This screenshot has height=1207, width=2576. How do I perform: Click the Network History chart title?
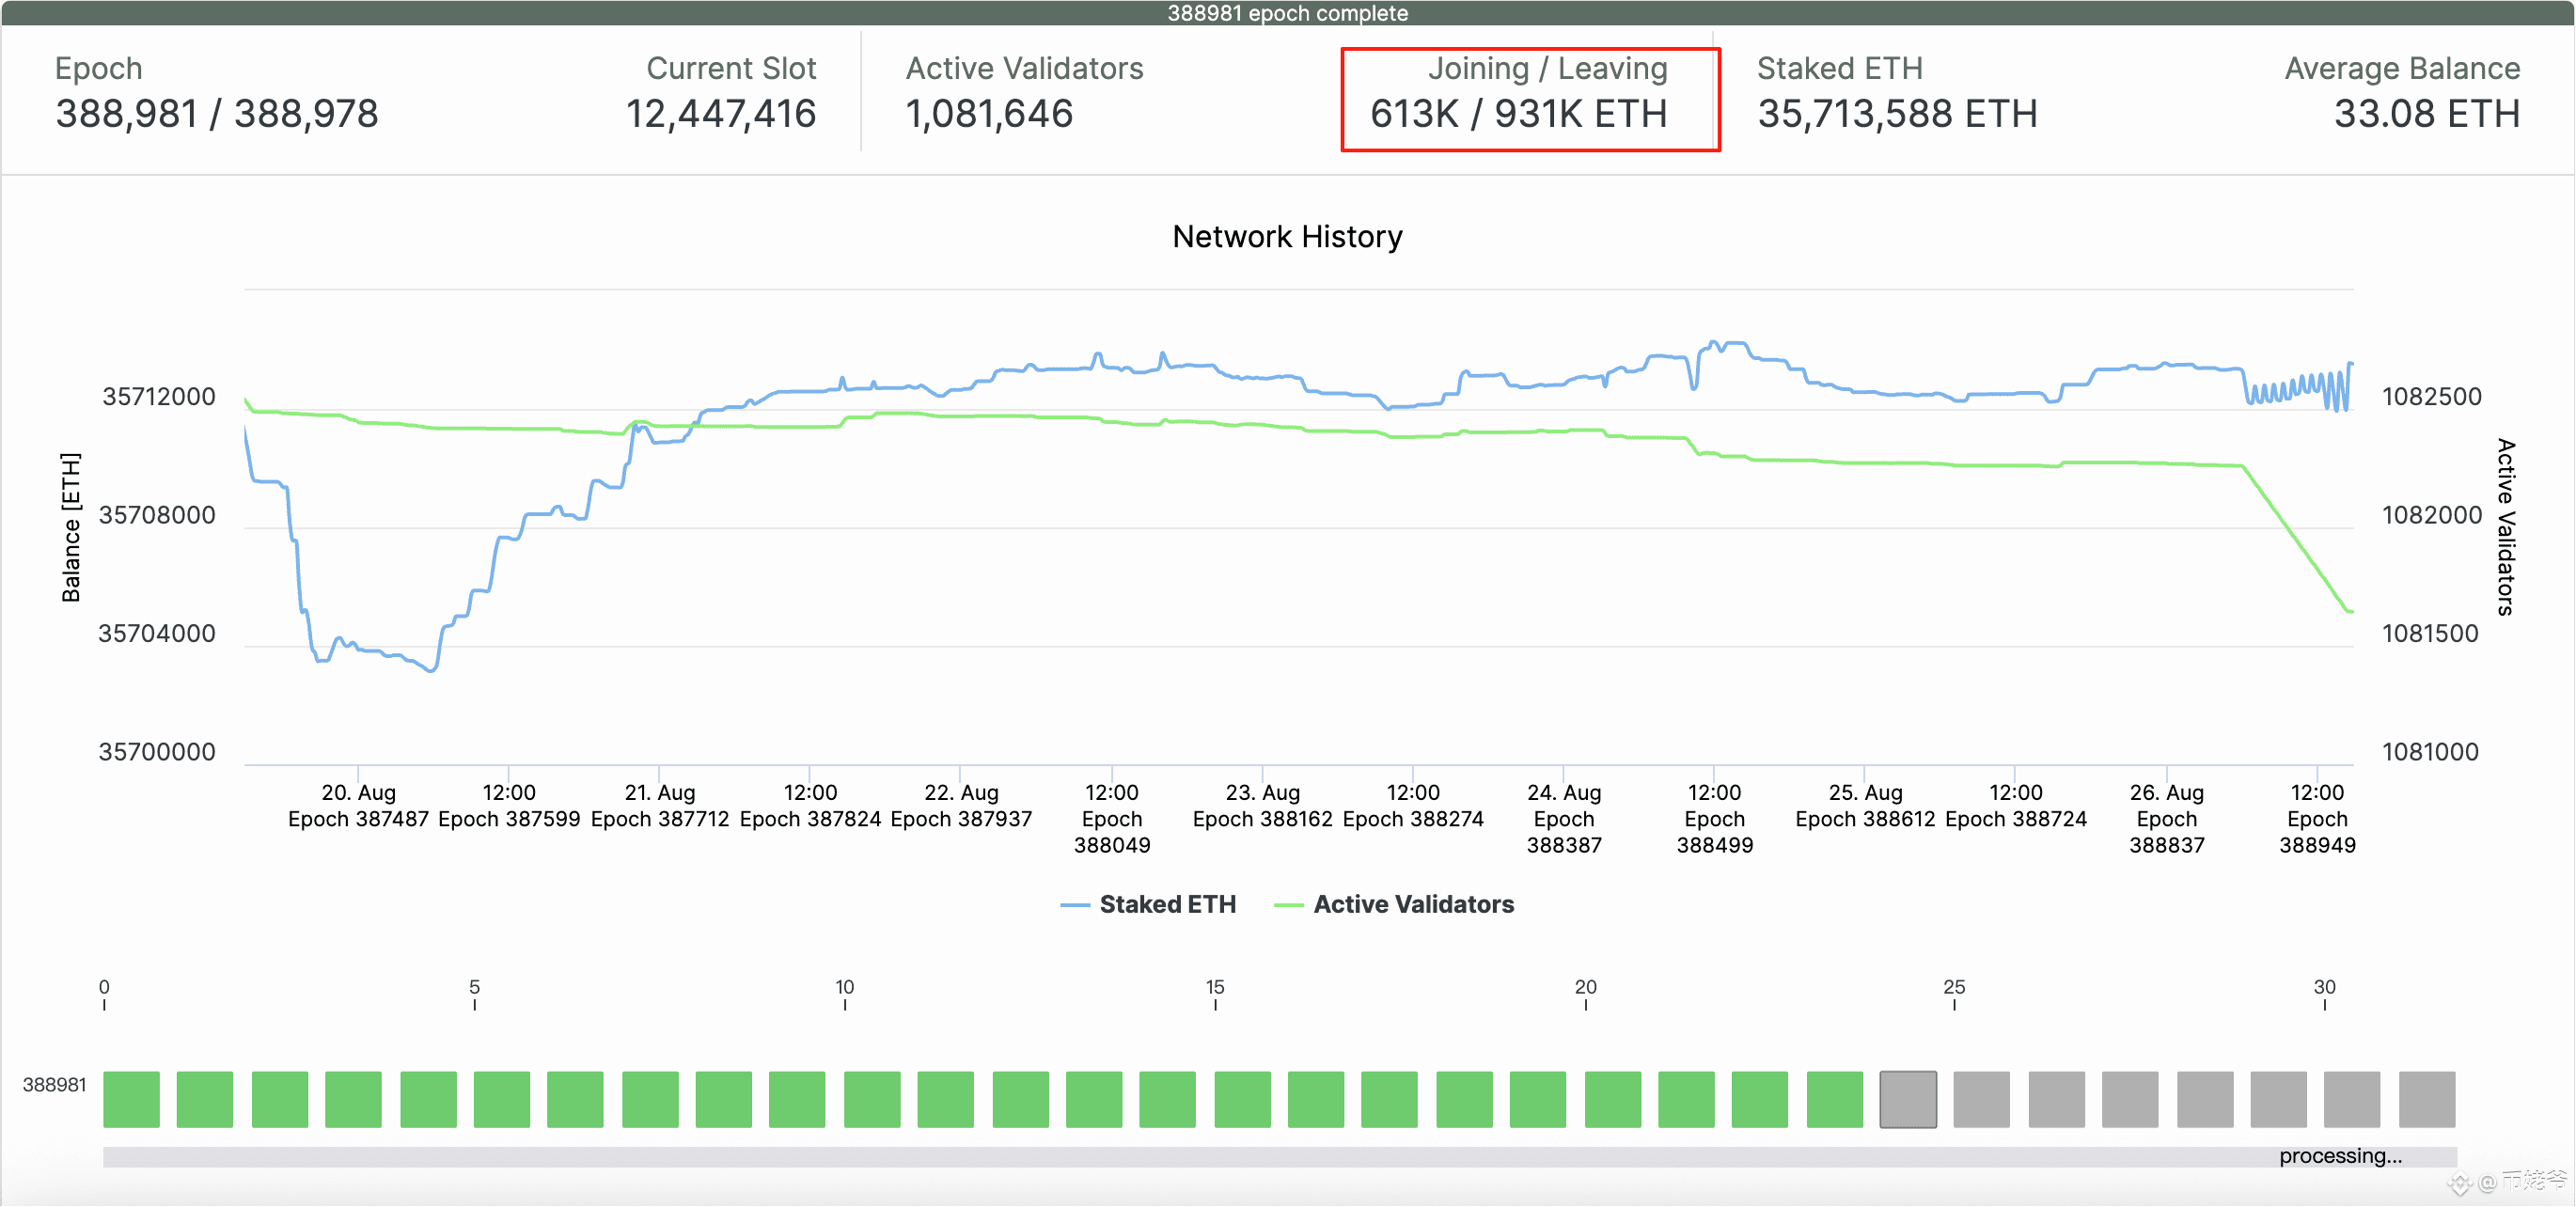[1287, 237]
